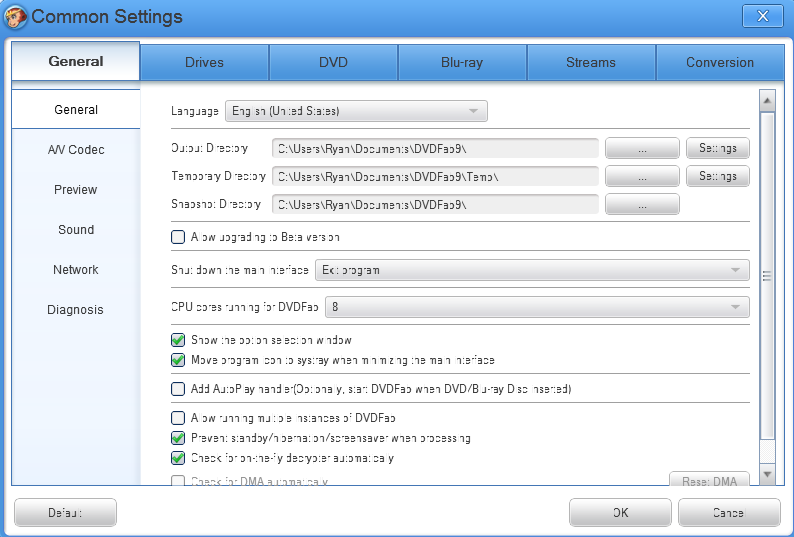Viewport: 794px width, 537px height.
Task: Select A/V Codec in the sidebar
Action: (76, 150)
